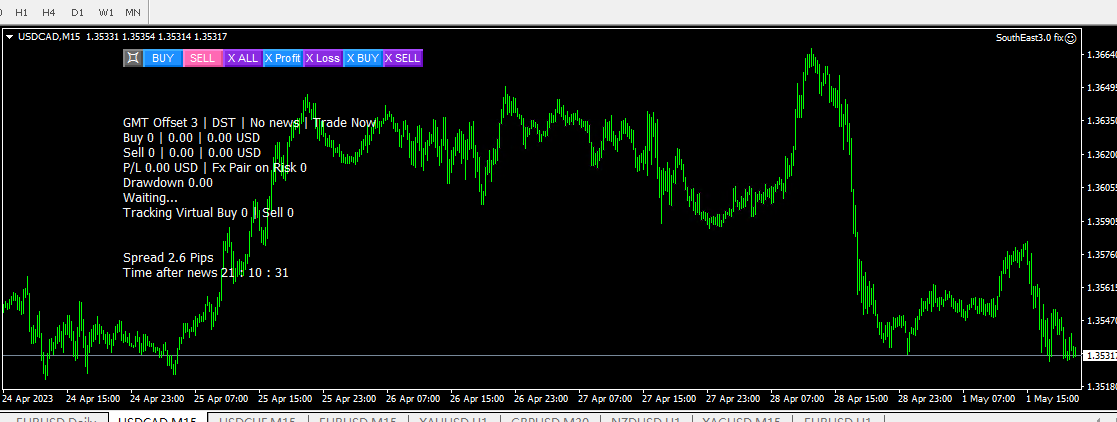
Task: Click the smiley face icon next to SouthEast3.0 fx
Action: pyautogui.click(x=1071, y=38)
